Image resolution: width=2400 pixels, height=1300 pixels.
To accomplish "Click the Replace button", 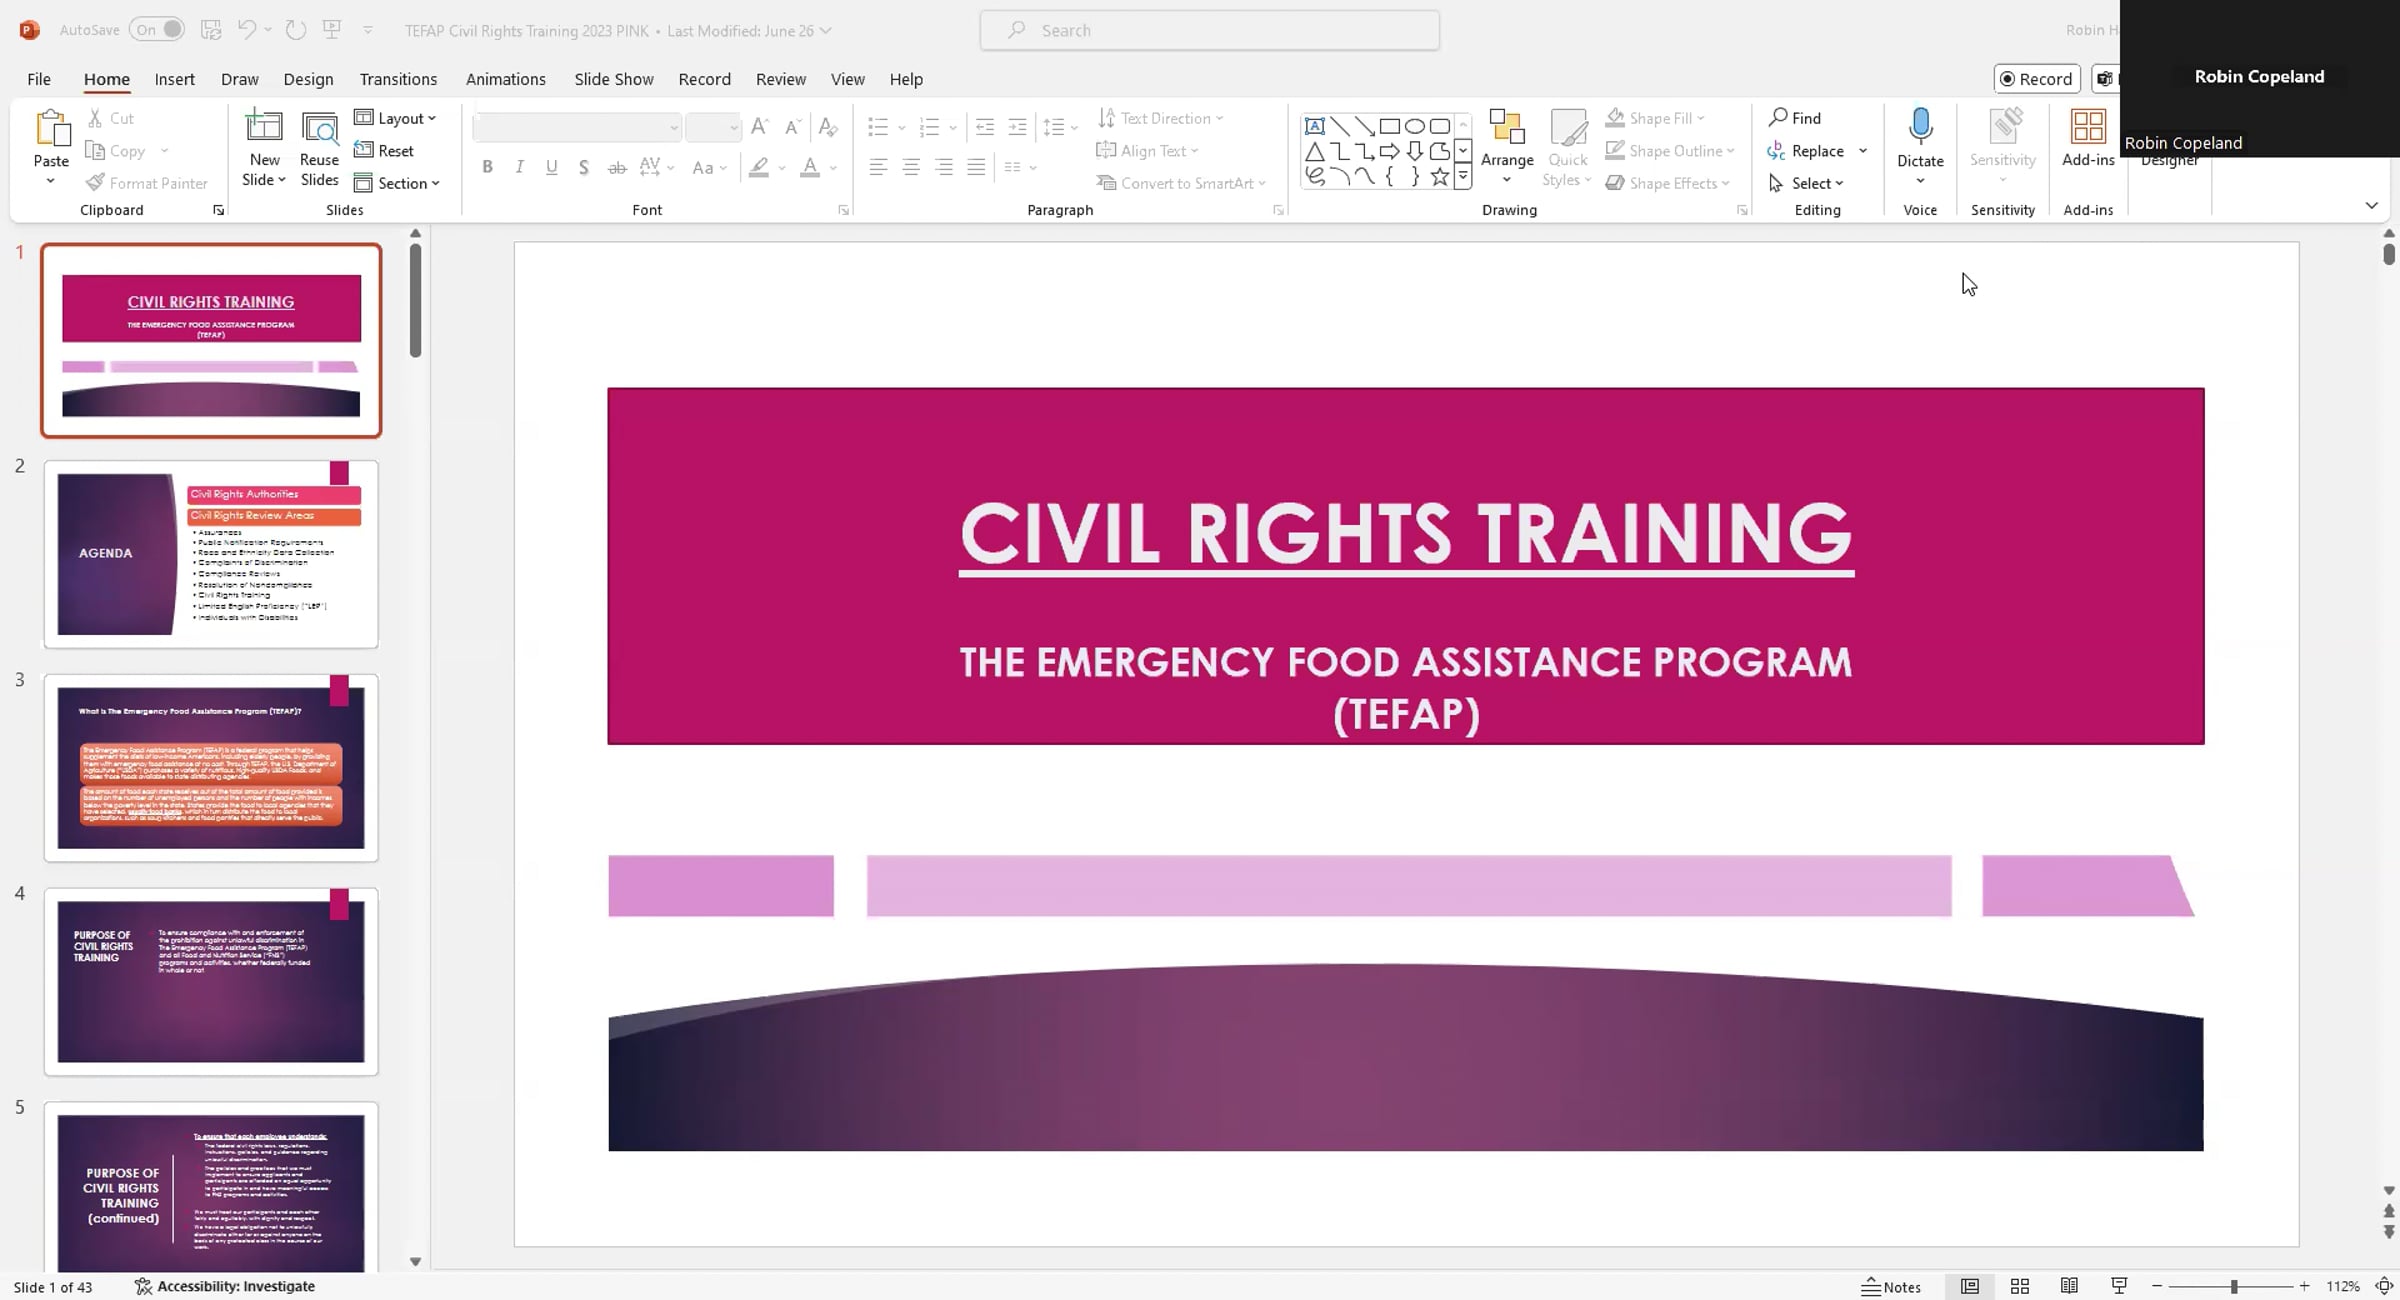I will tap(1806, 151).
